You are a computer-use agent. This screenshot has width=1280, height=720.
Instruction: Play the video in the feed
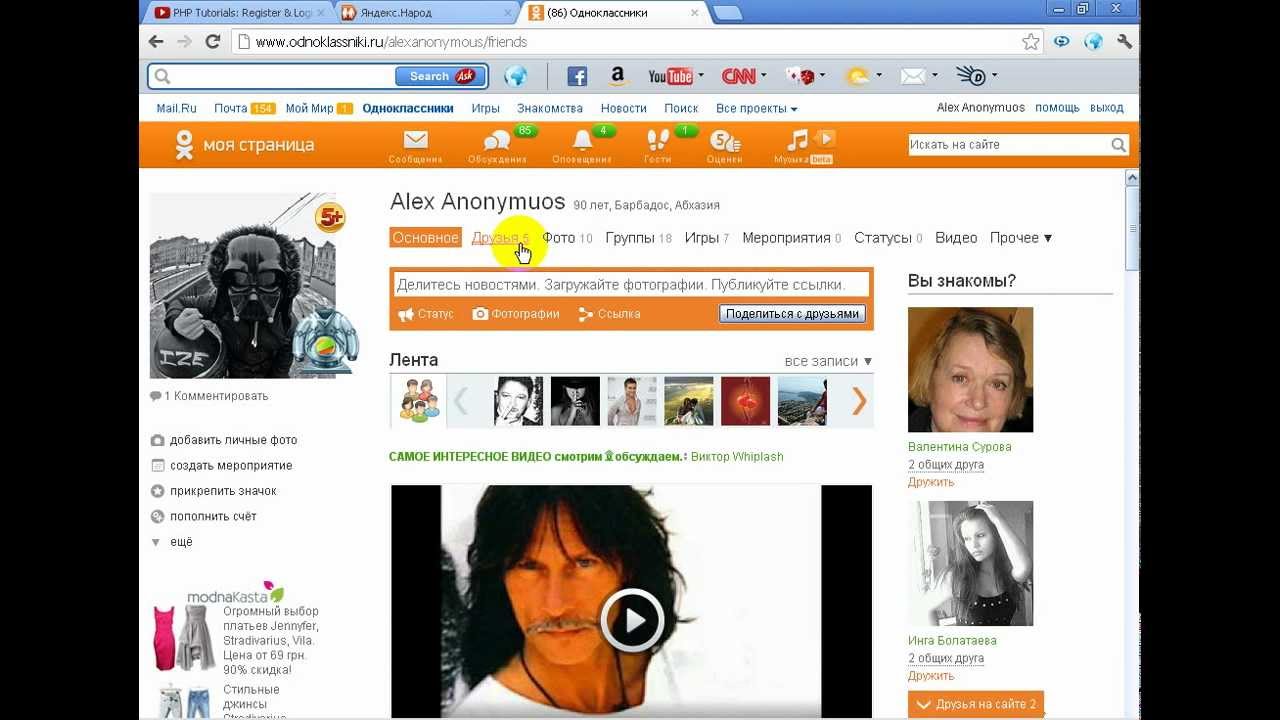point(632,620)
